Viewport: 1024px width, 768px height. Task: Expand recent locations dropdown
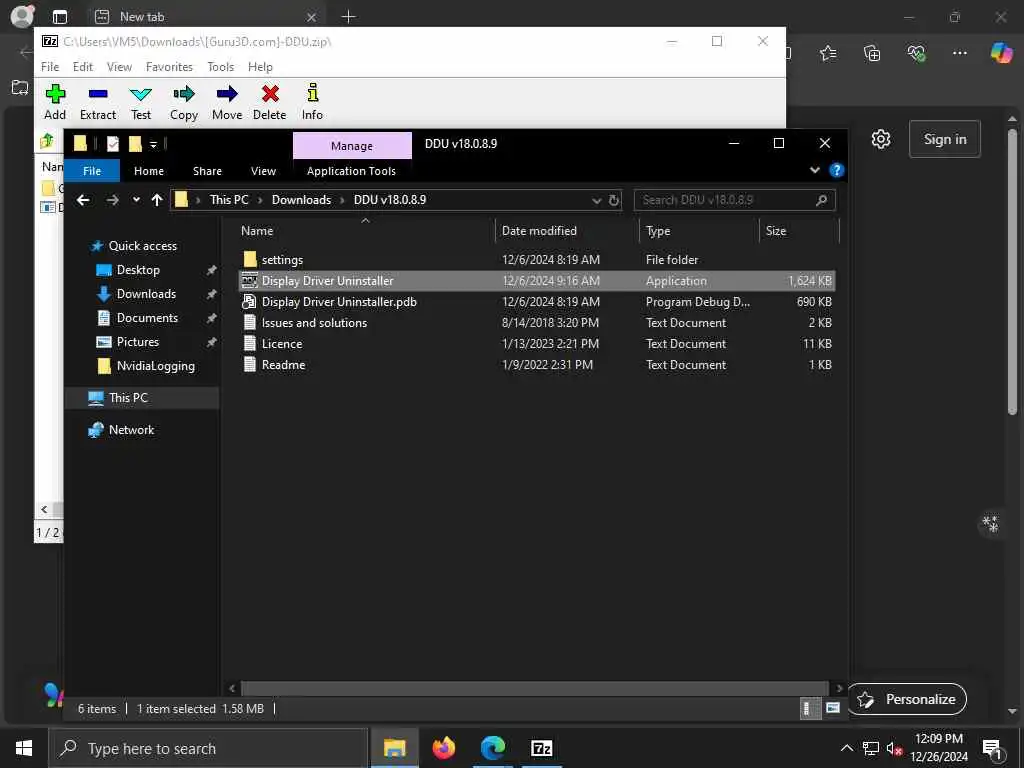click(x=136, y=200)
